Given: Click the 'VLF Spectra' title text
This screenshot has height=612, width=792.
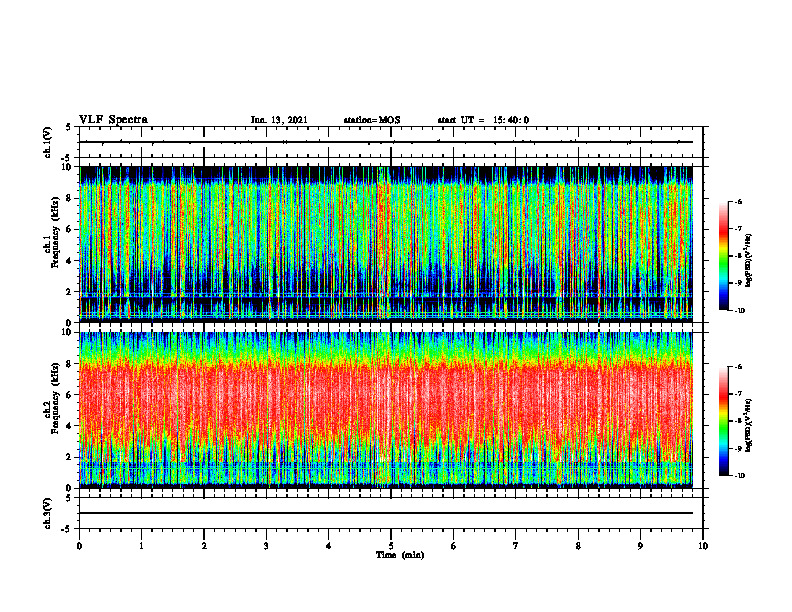Looking at the screenshot, I should click(x=113, y=120).
